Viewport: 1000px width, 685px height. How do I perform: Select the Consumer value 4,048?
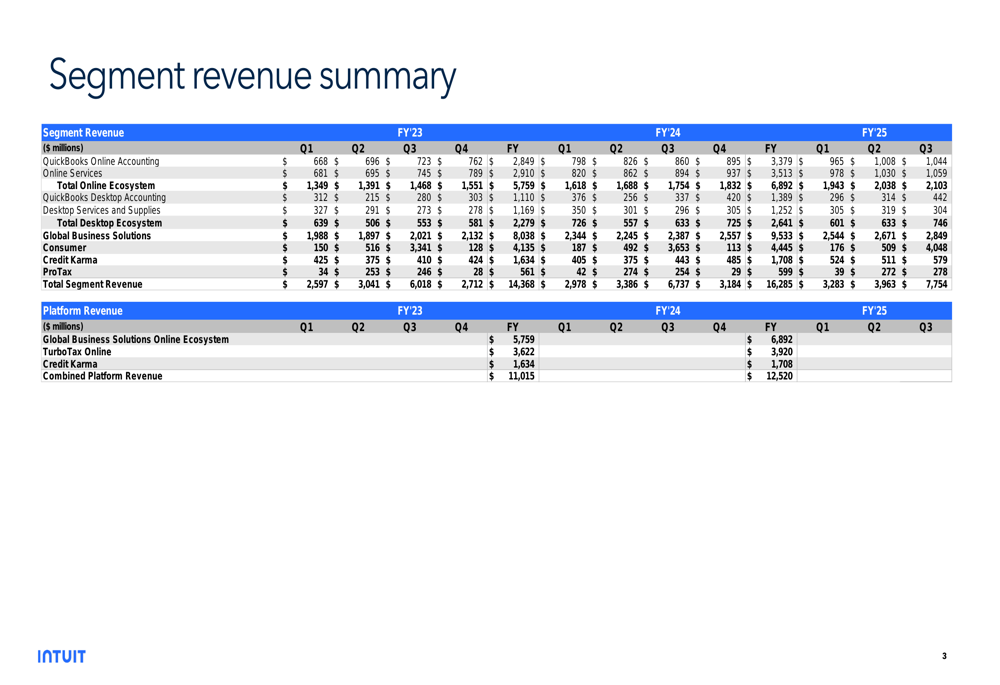tap(936, 247)
